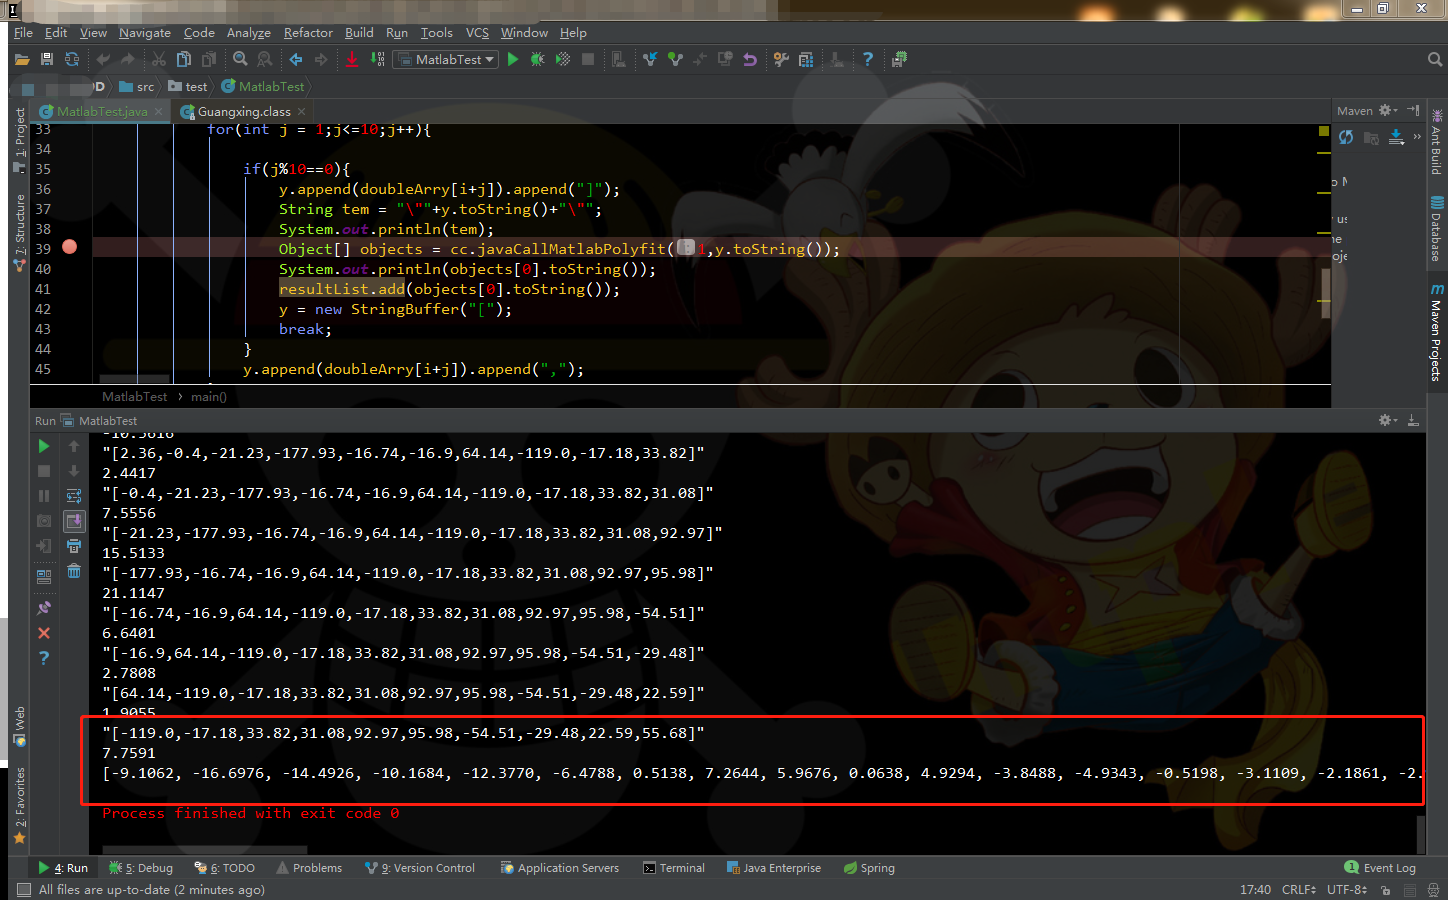
Task: Select the MatlabTest class breadcrumb
Action: (x=263, y=87)
